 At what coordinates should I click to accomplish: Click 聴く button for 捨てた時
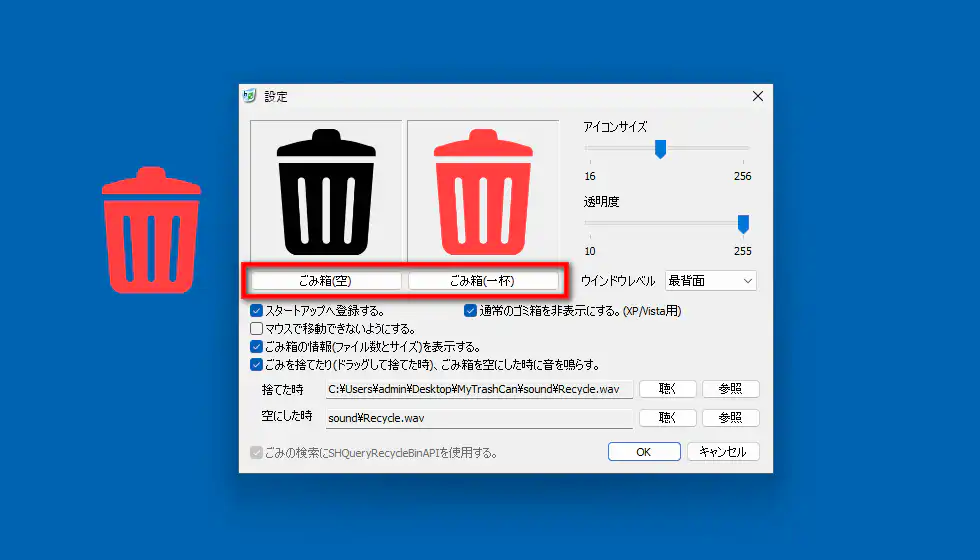click(668, 389)
